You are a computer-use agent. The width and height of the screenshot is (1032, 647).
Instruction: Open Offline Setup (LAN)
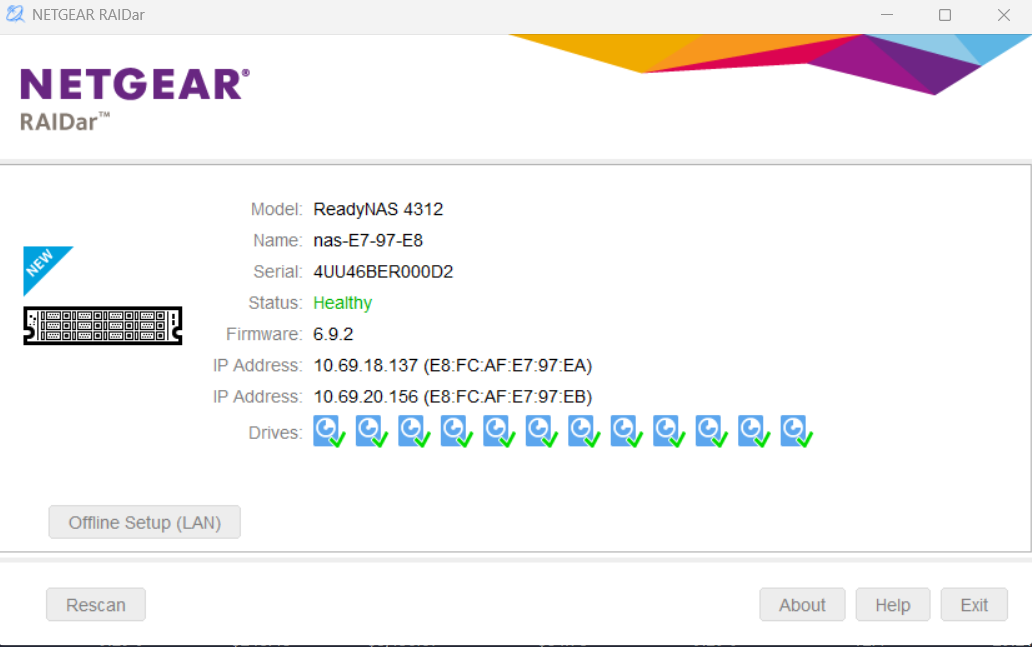[144, 522]
